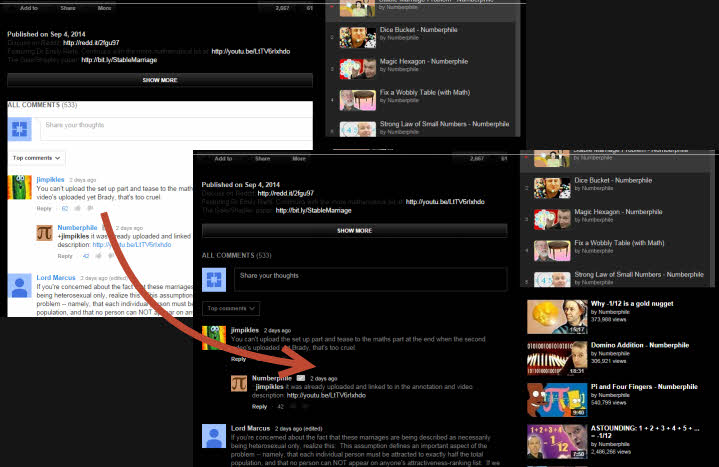Open ASTOUNDING 1+2+3+4+5 video thumbnail
The height and width of the screenshot is (467, 719).
click(557, 441)
